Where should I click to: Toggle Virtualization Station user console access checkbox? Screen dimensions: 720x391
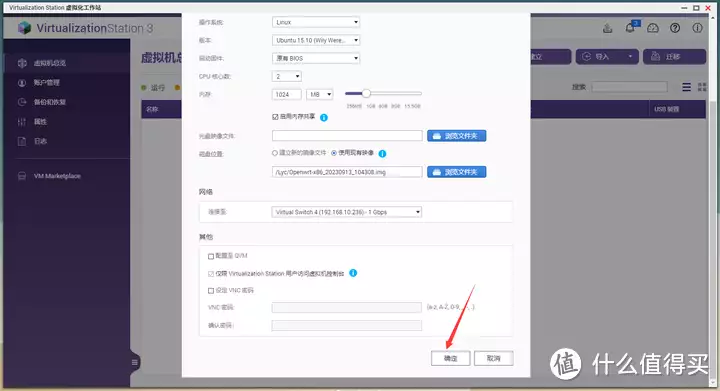tap(211, 274)
